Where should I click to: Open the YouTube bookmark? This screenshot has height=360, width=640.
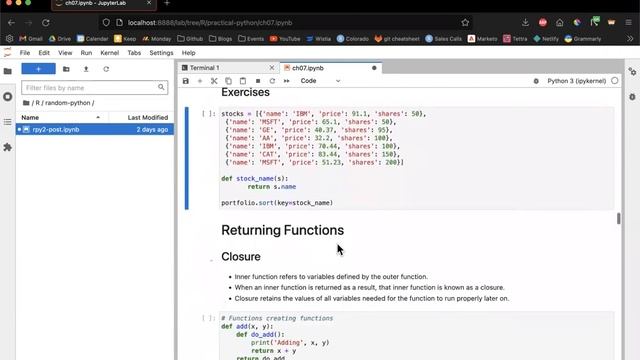coord(285,39)
